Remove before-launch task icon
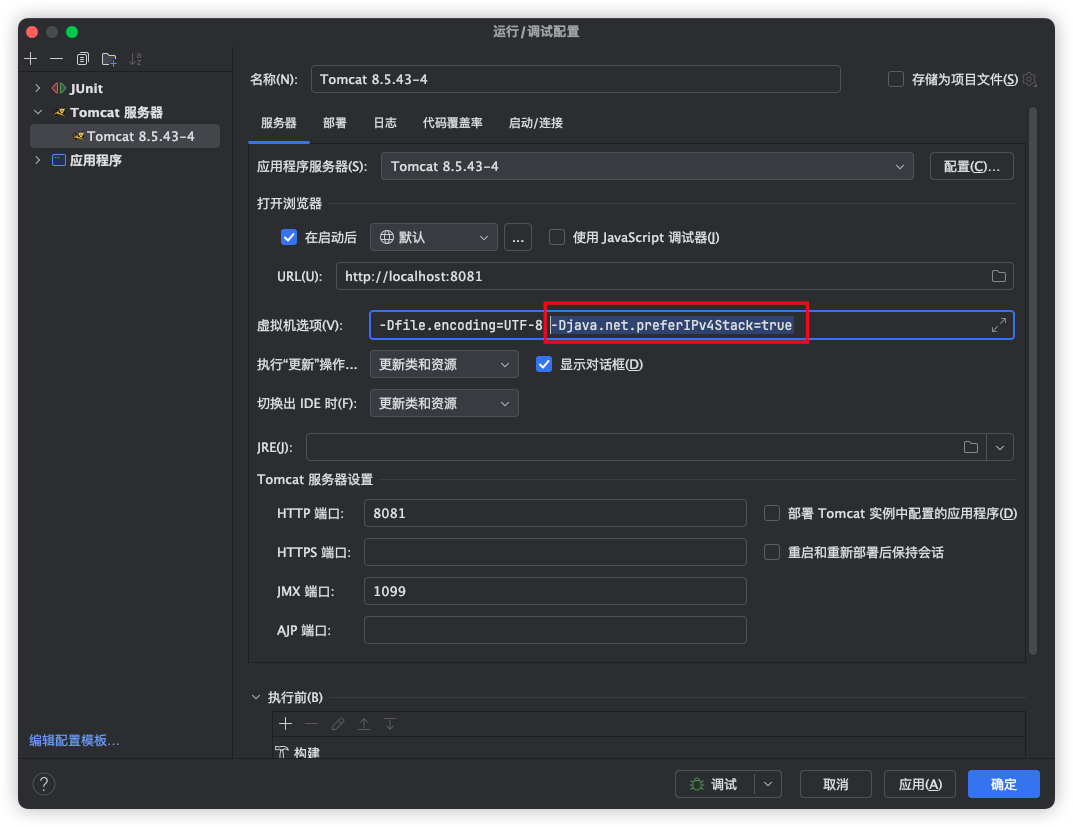1073x827 pixels. [311, 724]
